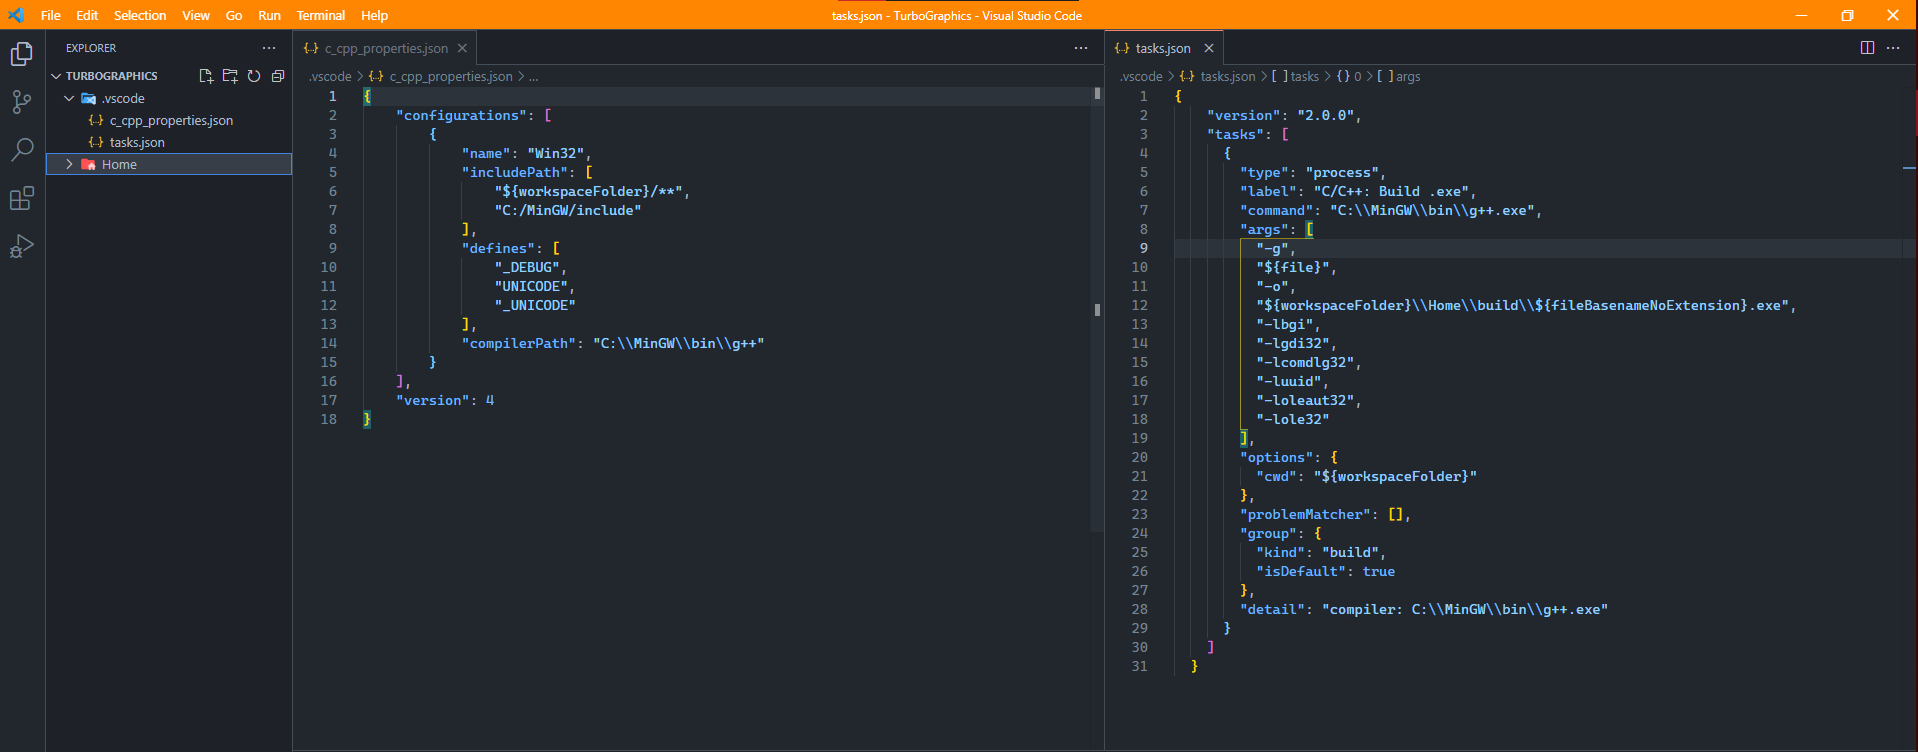1918x752 pixels.
Task: Switch to c_cpp_properties.json tab
Action: pyautogui.click(x=385, y=48)
